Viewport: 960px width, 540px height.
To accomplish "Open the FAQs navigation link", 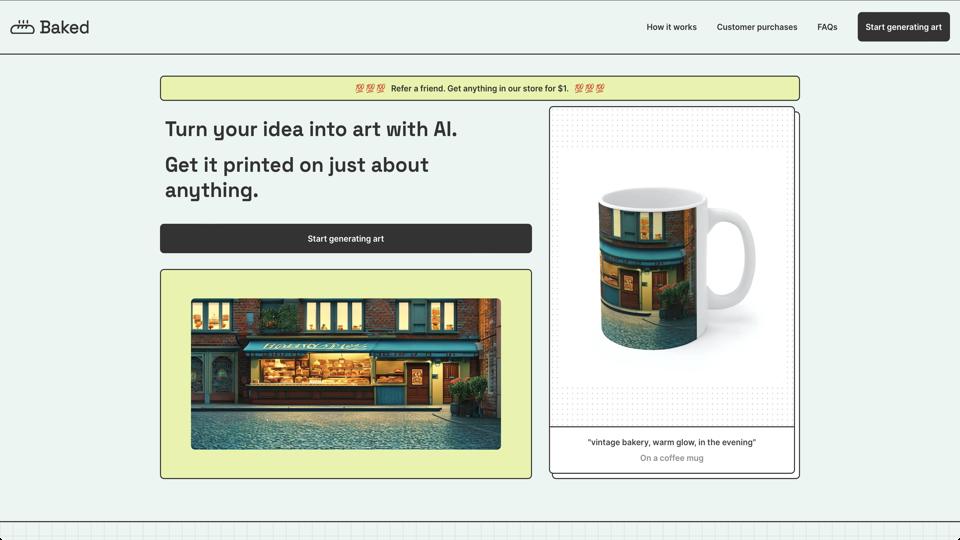I will 827,27.
